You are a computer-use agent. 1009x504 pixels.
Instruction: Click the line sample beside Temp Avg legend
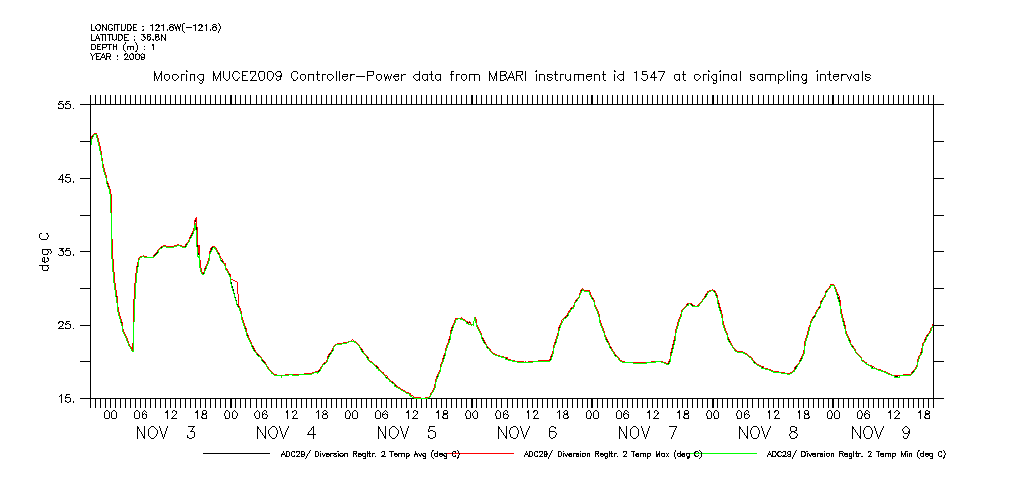[238, 454]
